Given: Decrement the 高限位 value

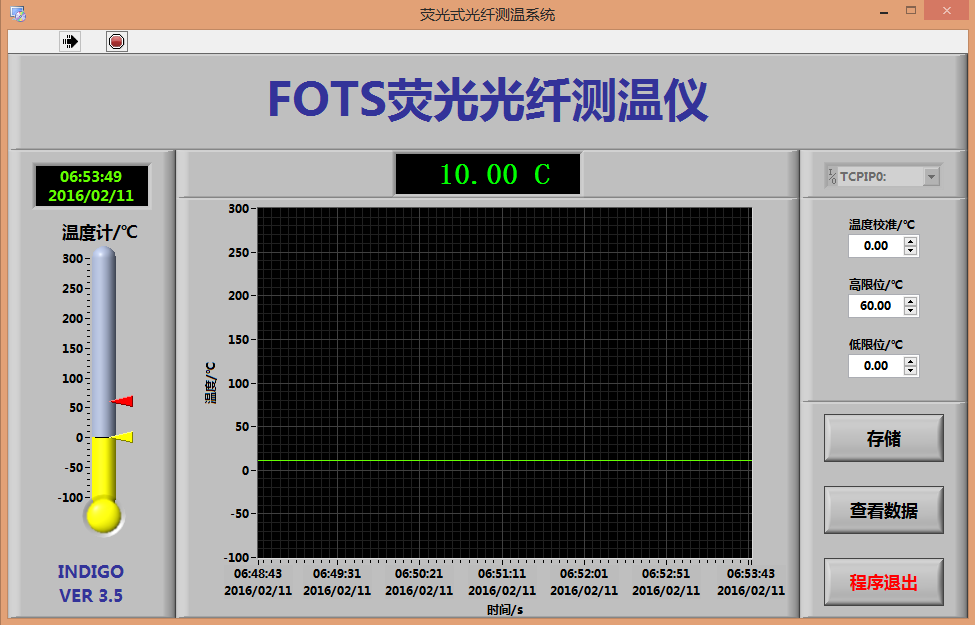Looking at the screenshot, I should click(911, 311).
